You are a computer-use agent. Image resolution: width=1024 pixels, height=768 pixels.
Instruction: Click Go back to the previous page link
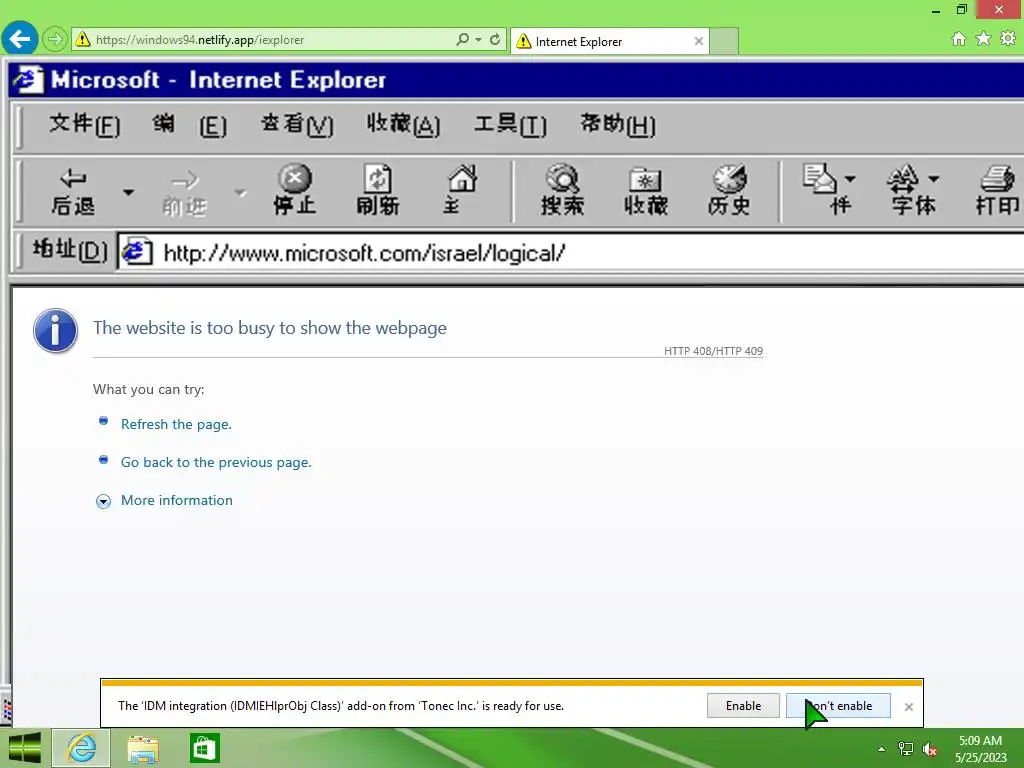tap(216, 462)
